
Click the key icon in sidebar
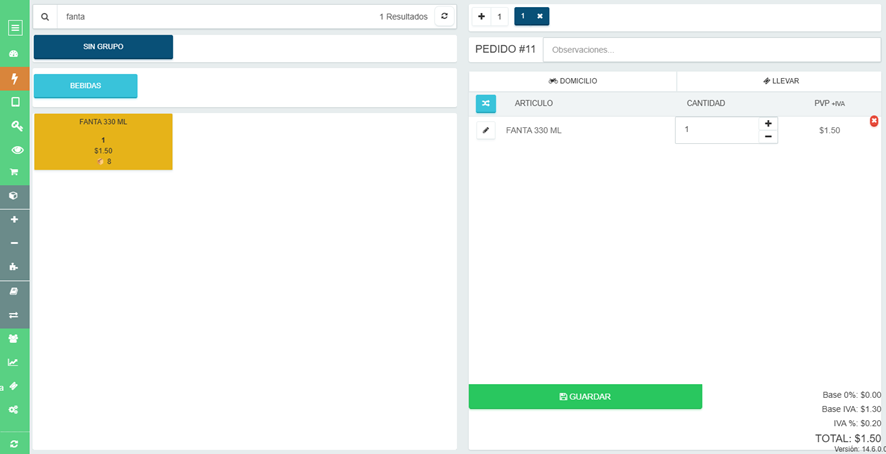click(x=16, y=126)
